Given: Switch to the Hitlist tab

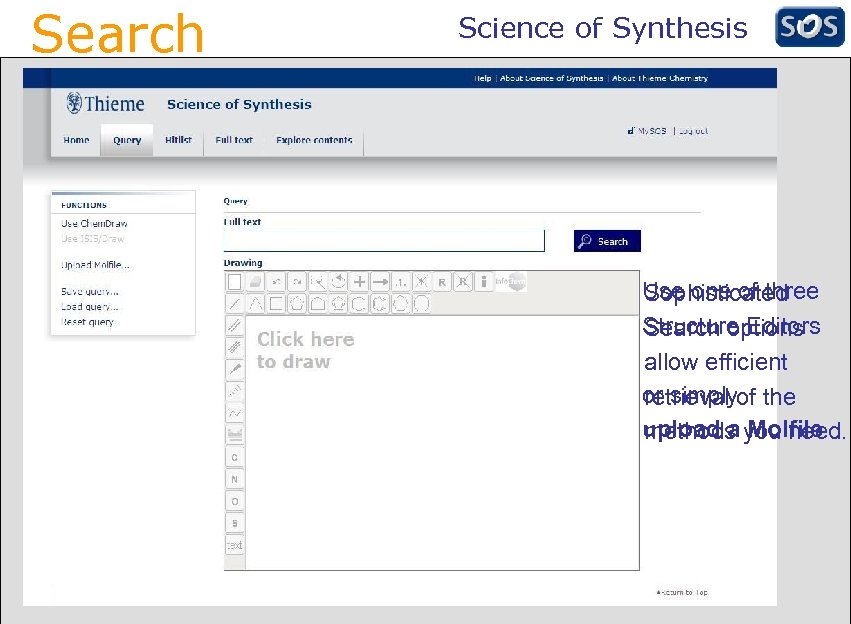Looking at the screenshot, I should tap(178, 140).
